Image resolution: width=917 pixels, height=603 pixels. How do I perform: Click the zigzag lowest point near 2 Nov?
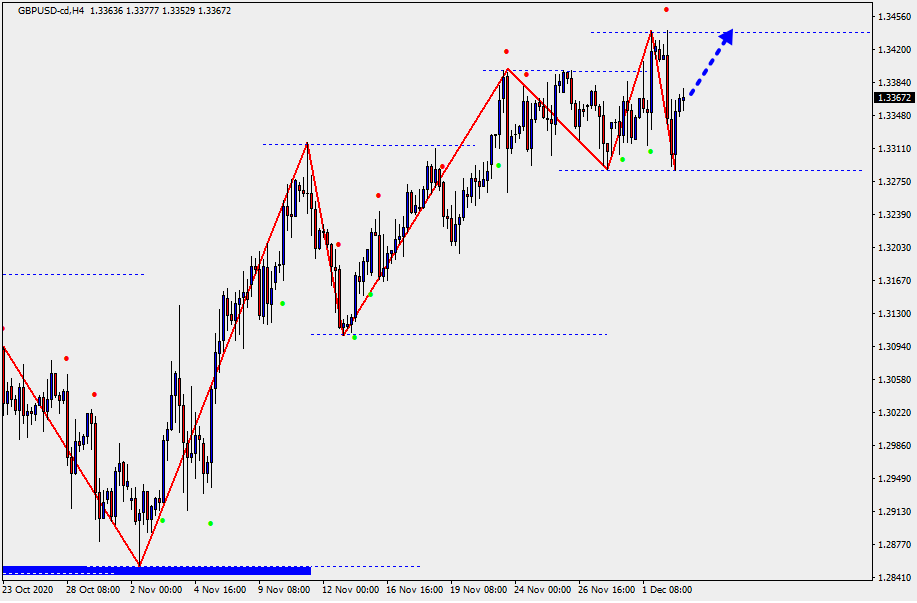click(x=140, y=566)
